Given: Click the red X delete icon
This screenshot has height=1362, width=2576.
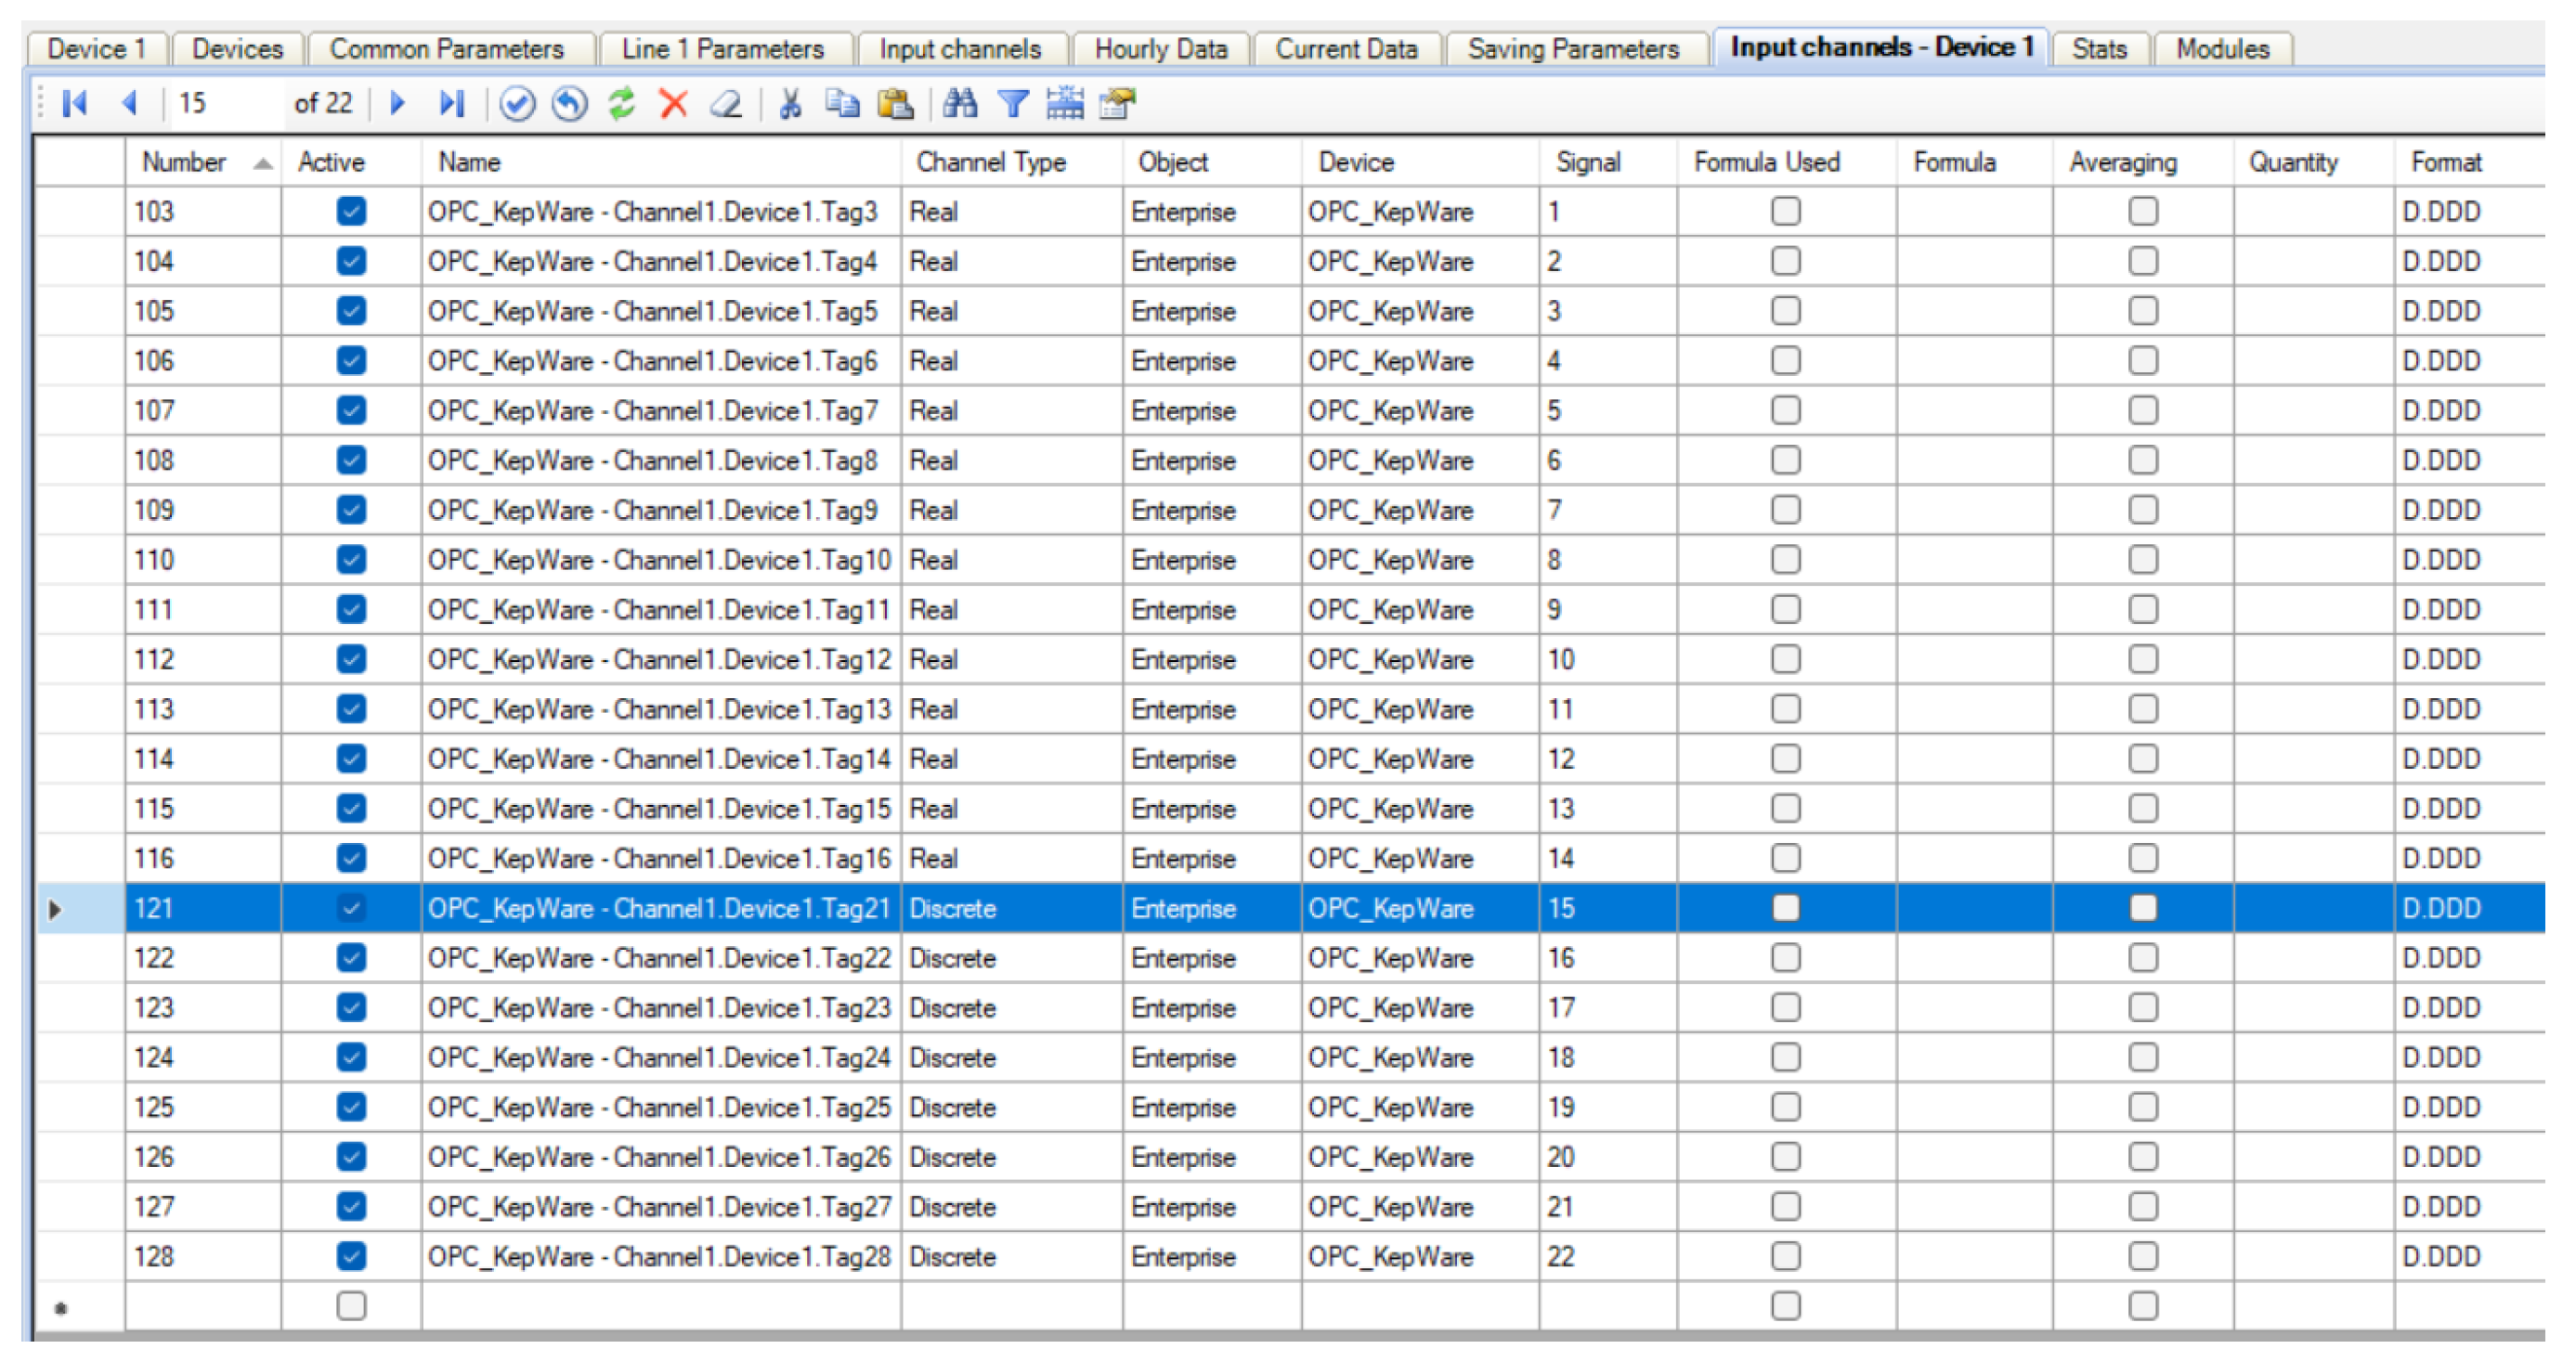Looking at the screenshot, I should [674, 103].
